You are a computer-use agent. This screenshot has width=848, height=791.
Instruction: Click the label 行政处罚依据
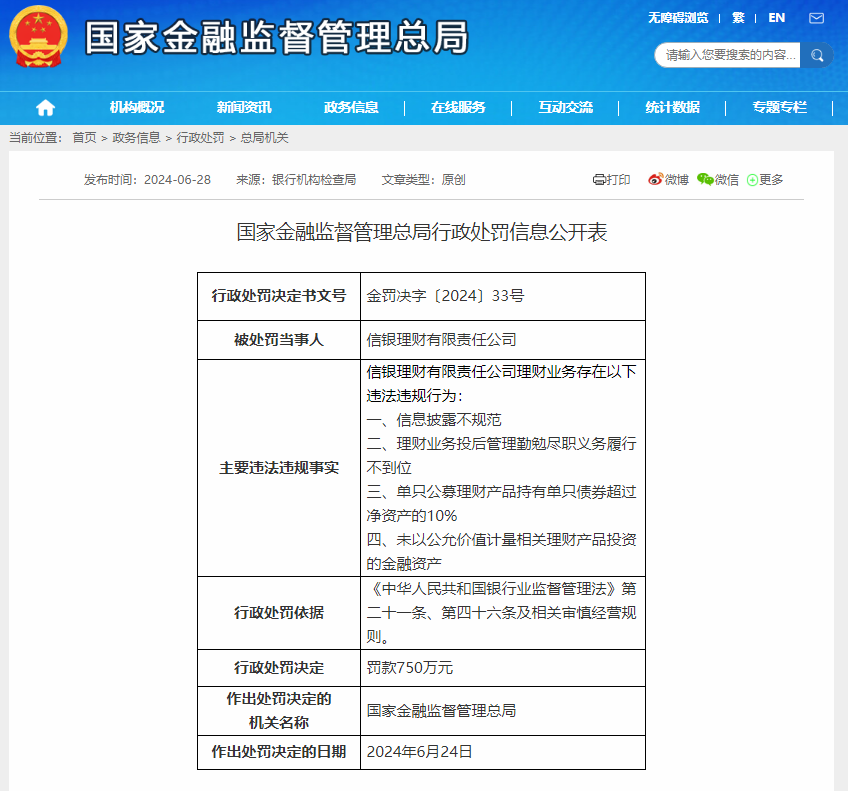tap(279, 613)
